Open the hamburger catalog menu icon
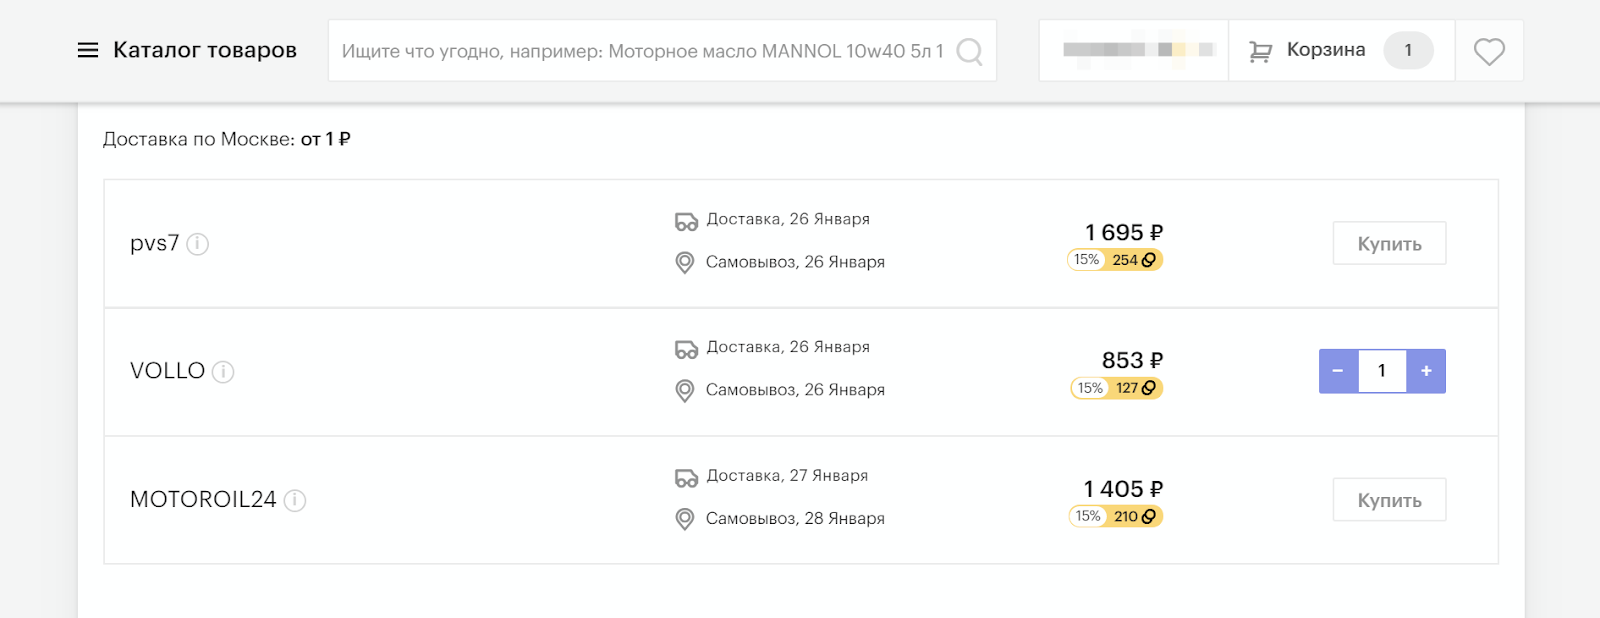1600x618 pixels. pos(88,50)
